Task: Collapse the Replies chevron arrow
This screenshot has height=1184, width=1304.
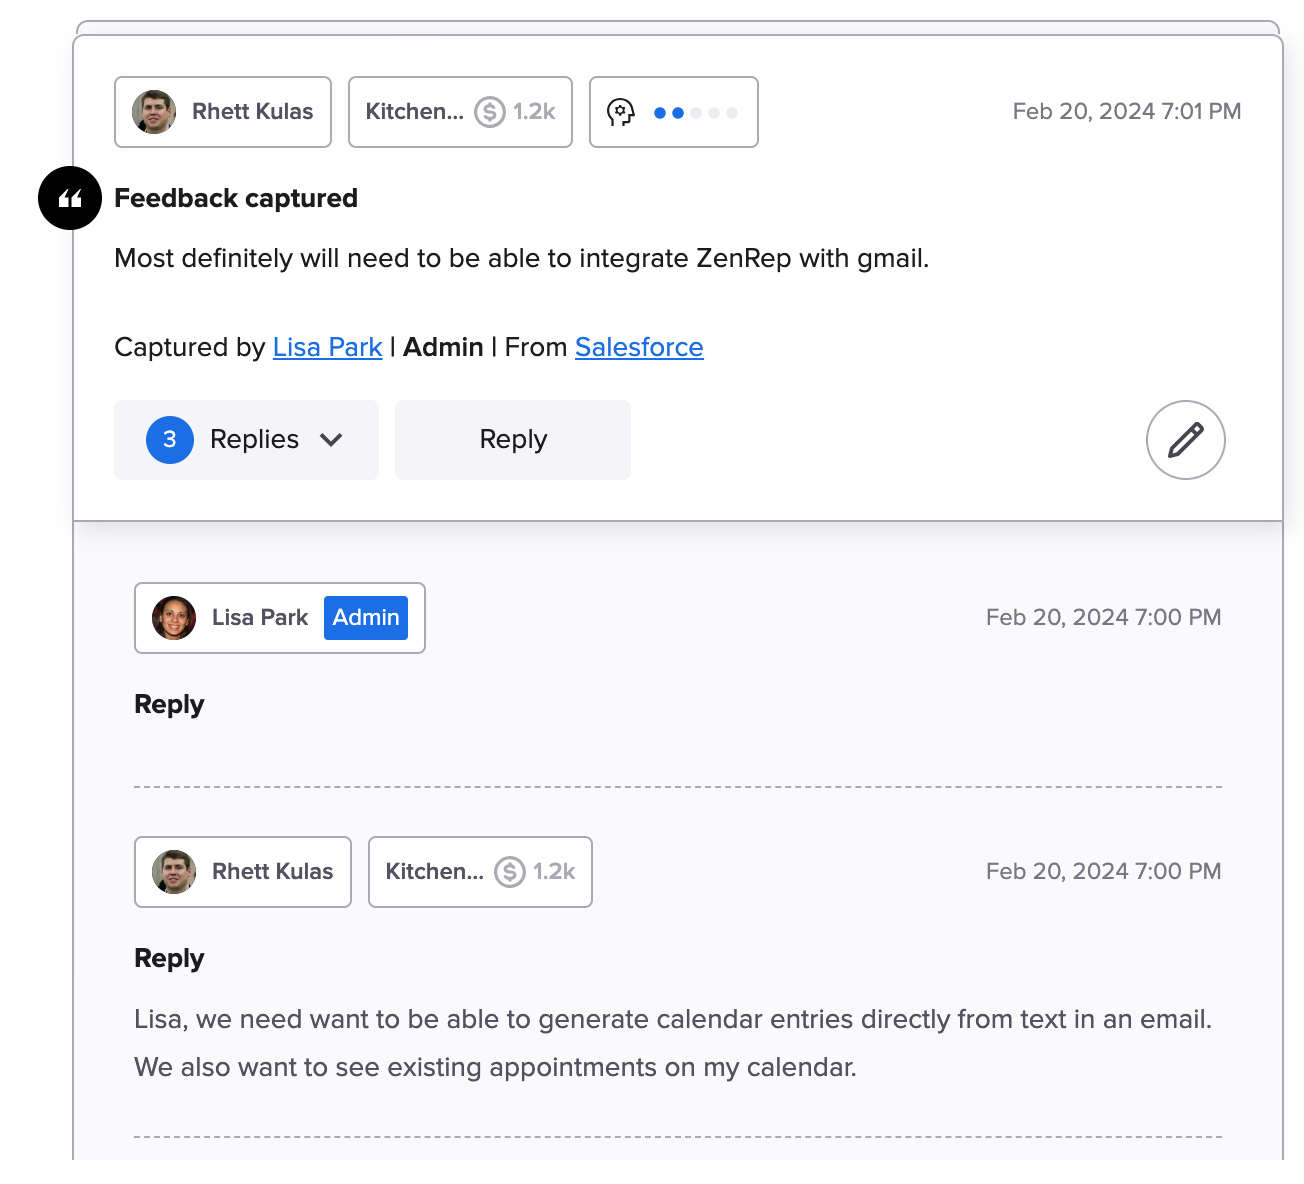Action: pyautogui.click(x=331, y=440)
